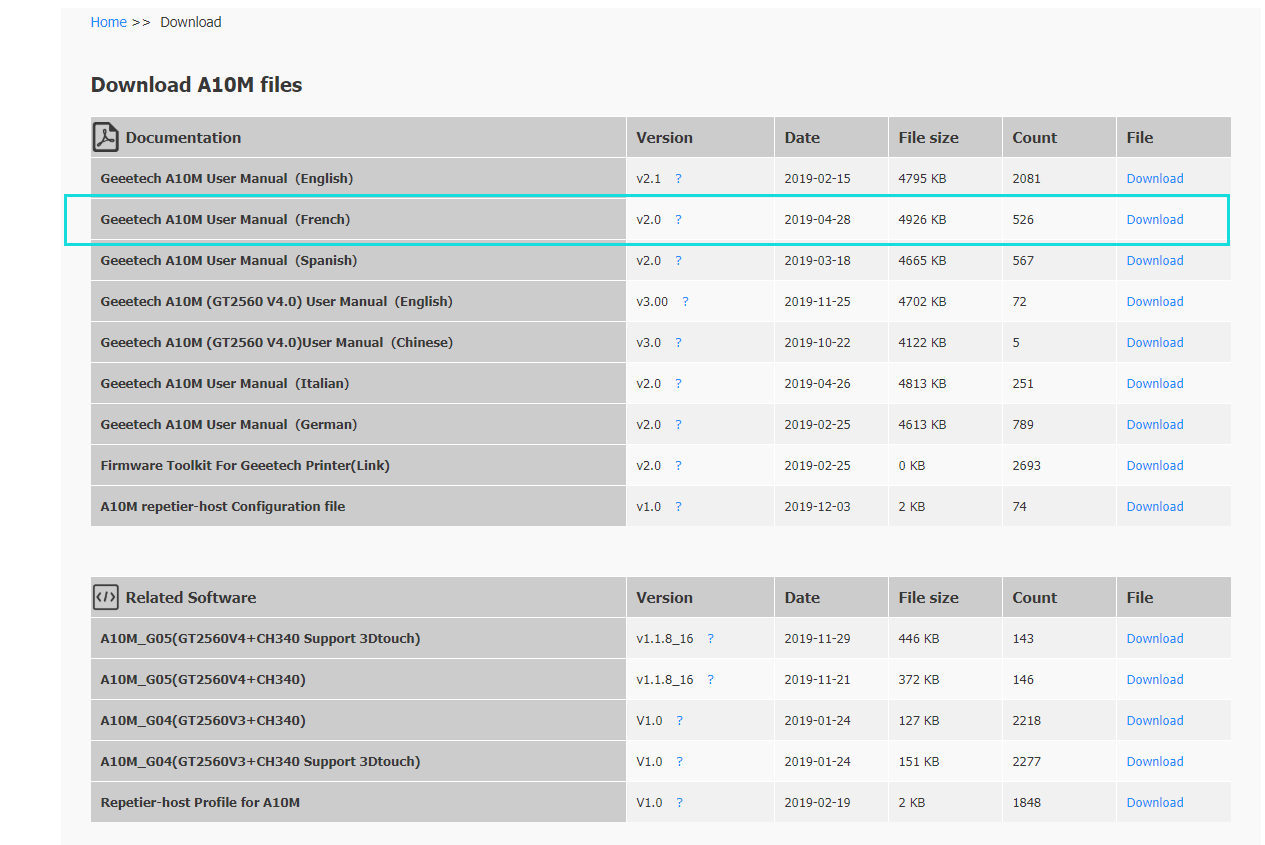
Task: Download A10M_G04 GT2560V3+CH340 firmware without 3Dtouch
Action: (1154, 721)
